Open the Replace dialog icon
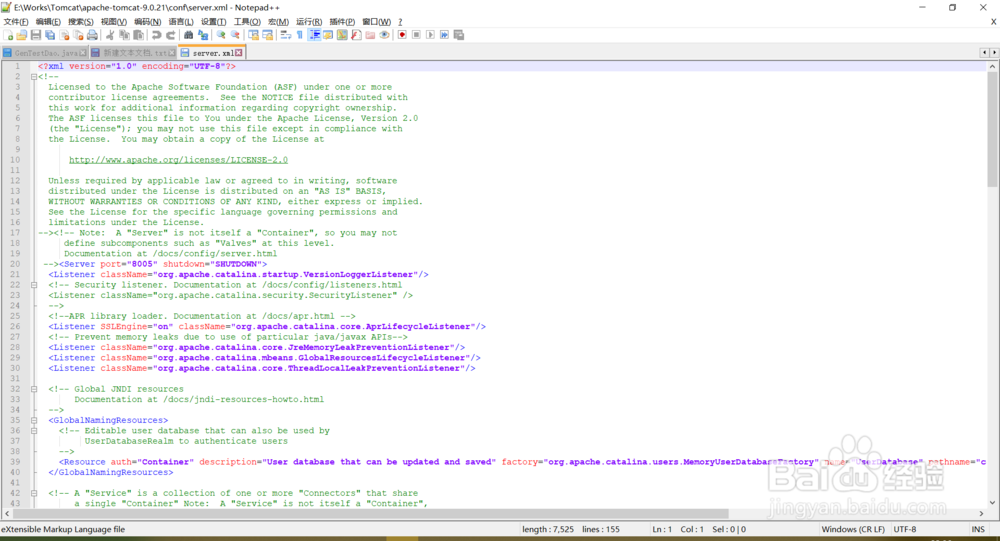 tap(203, 35)
